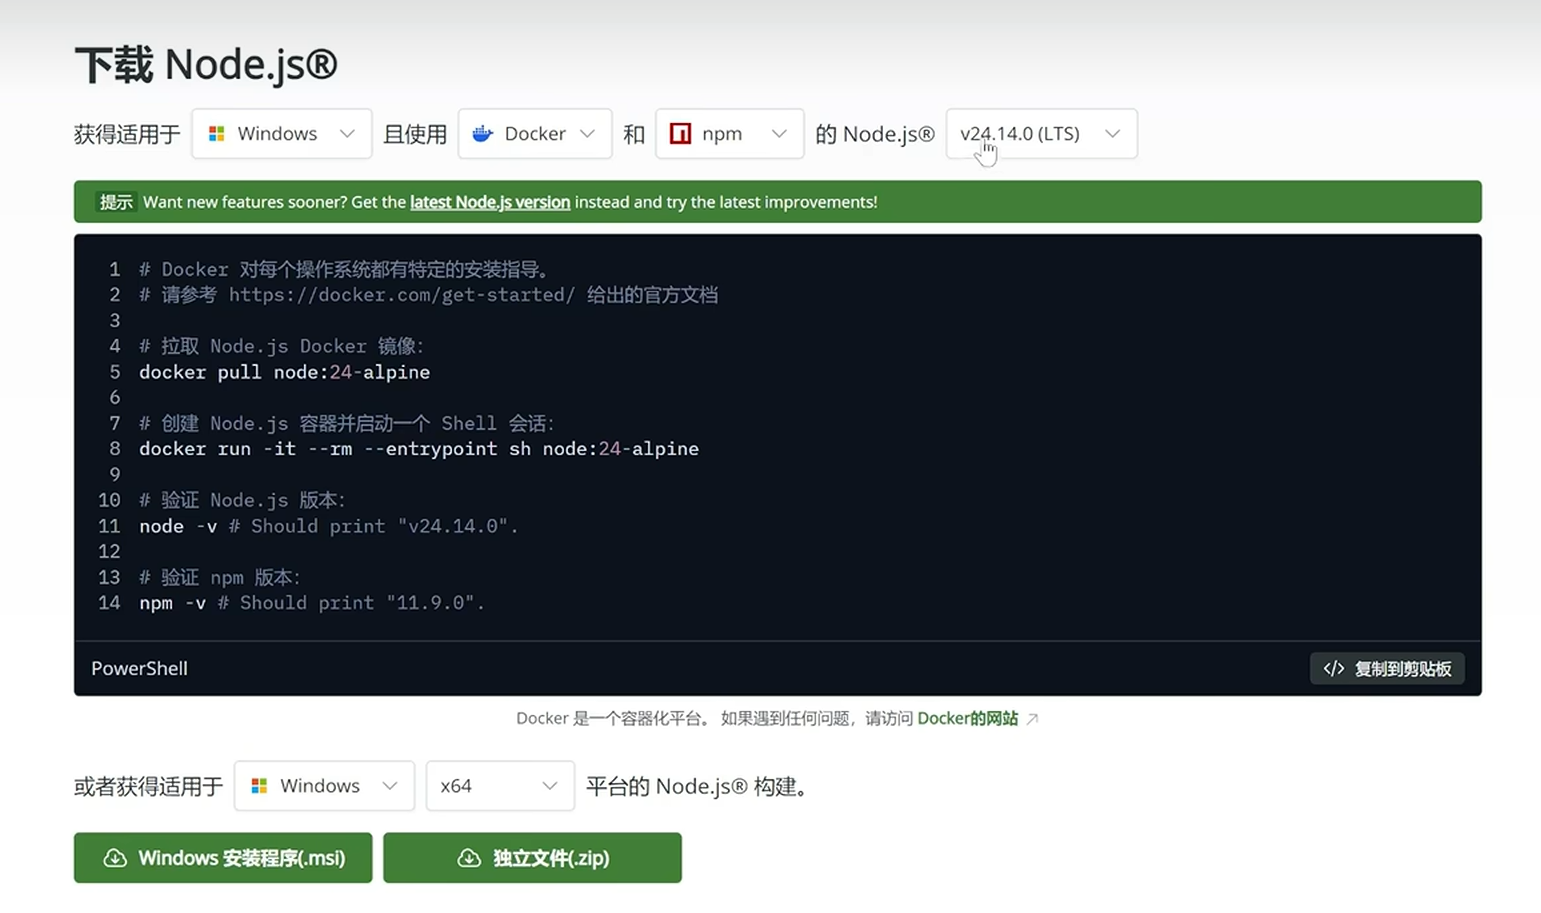Expand the x64 architecture dropdown

pos(499,786)
